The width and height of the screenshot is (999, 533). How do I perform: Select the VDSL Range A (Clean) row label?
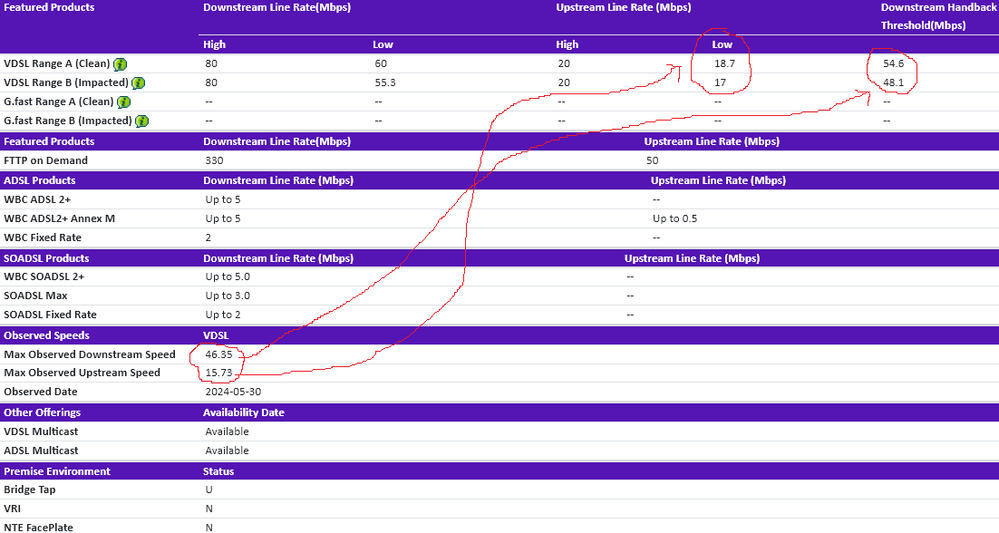56,64
